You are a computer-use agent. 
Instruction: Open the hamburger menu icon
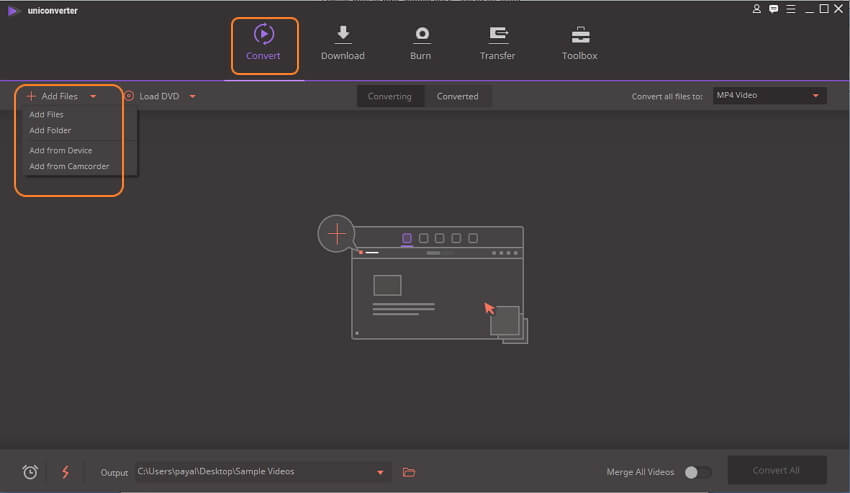coord(791,9)
